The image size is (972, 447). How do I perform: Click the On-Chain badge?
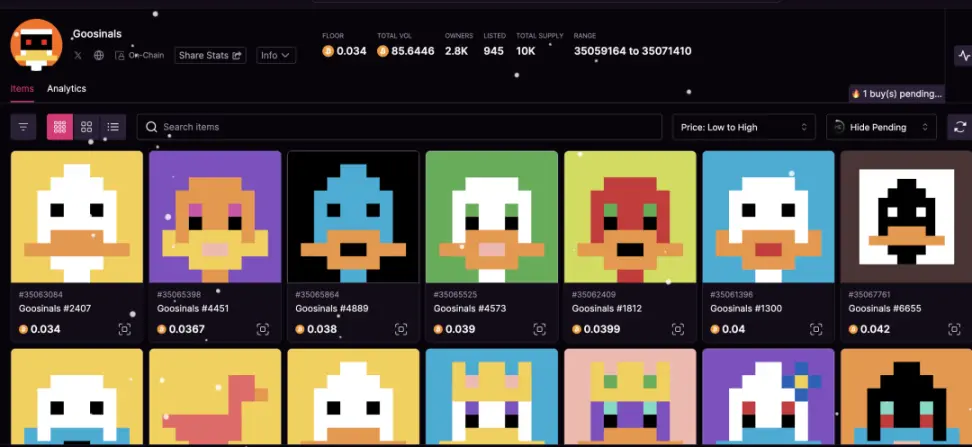139,55
